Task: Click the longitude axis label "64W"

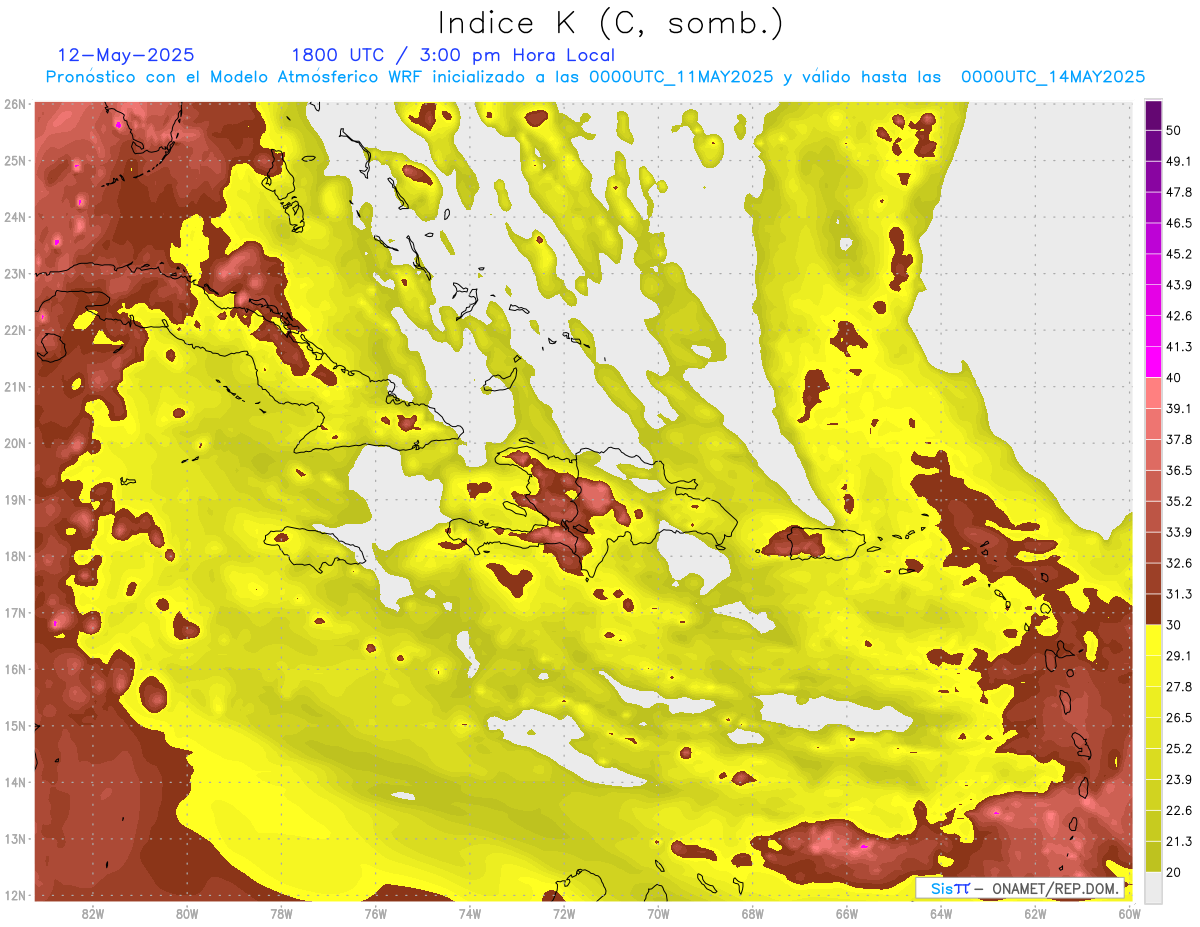Action: click(940, 913)
